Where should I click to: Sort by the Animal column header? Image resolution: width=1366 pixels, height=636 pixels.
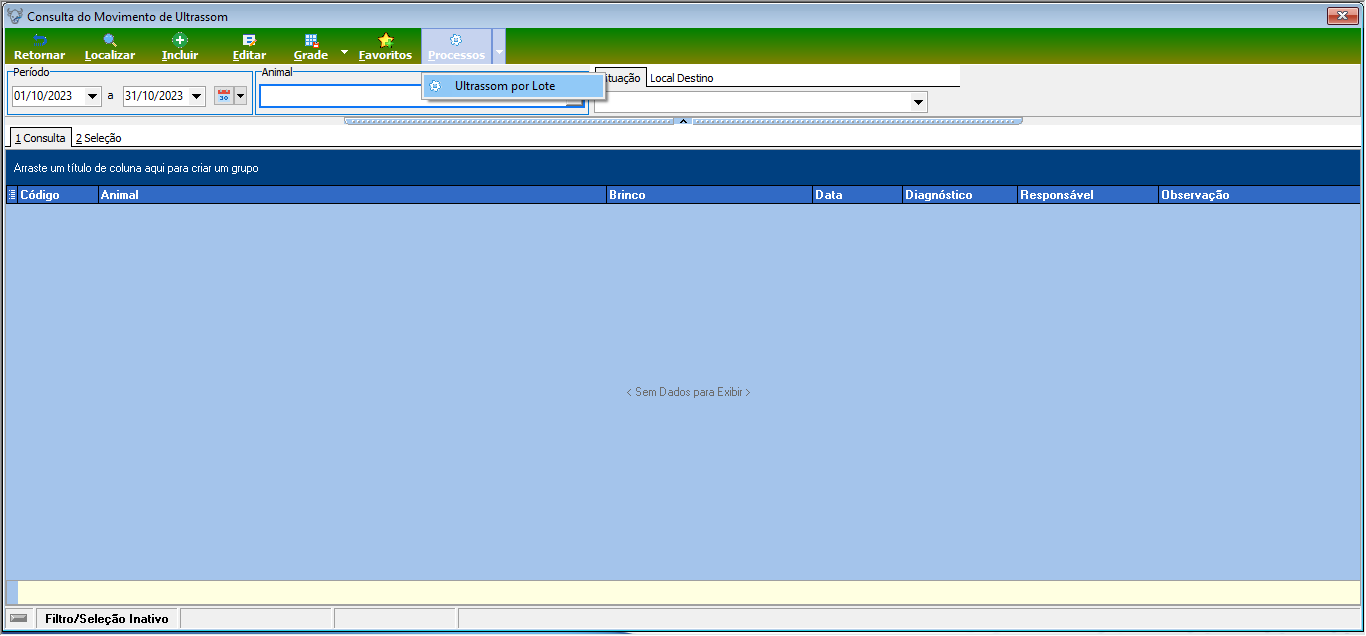coord(352,195)
